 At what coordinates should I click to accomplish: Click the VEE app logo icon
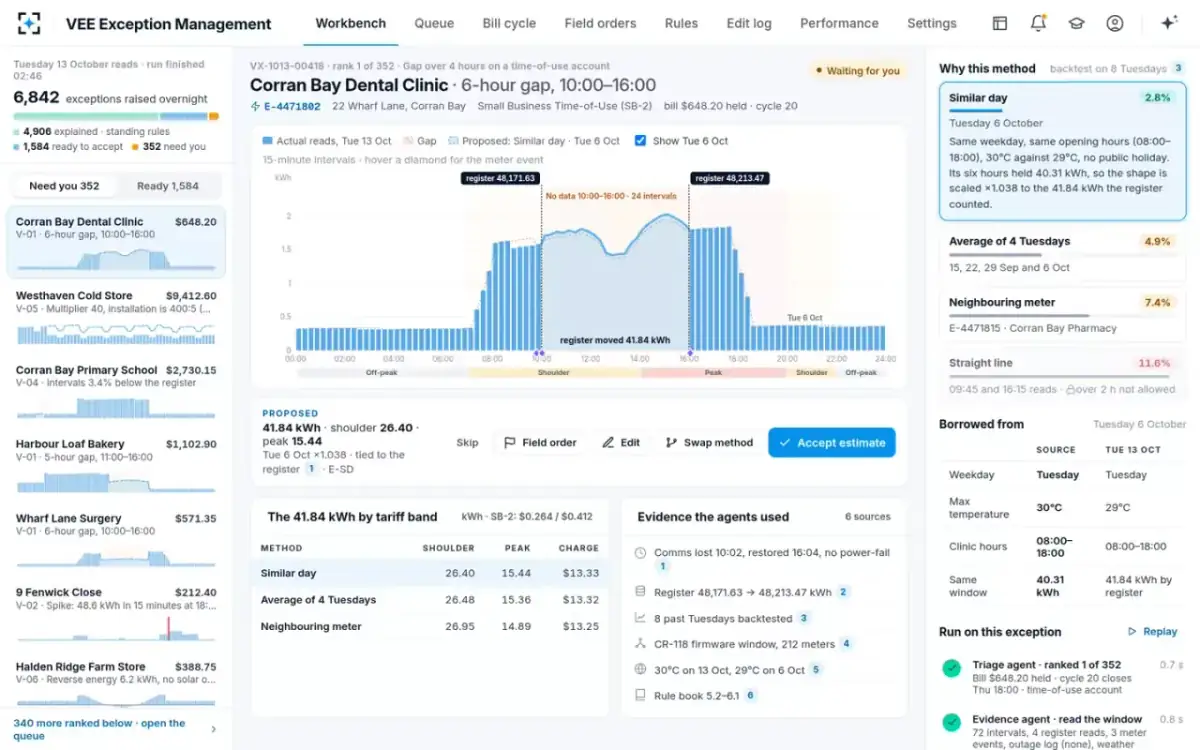tap(29, 23)
